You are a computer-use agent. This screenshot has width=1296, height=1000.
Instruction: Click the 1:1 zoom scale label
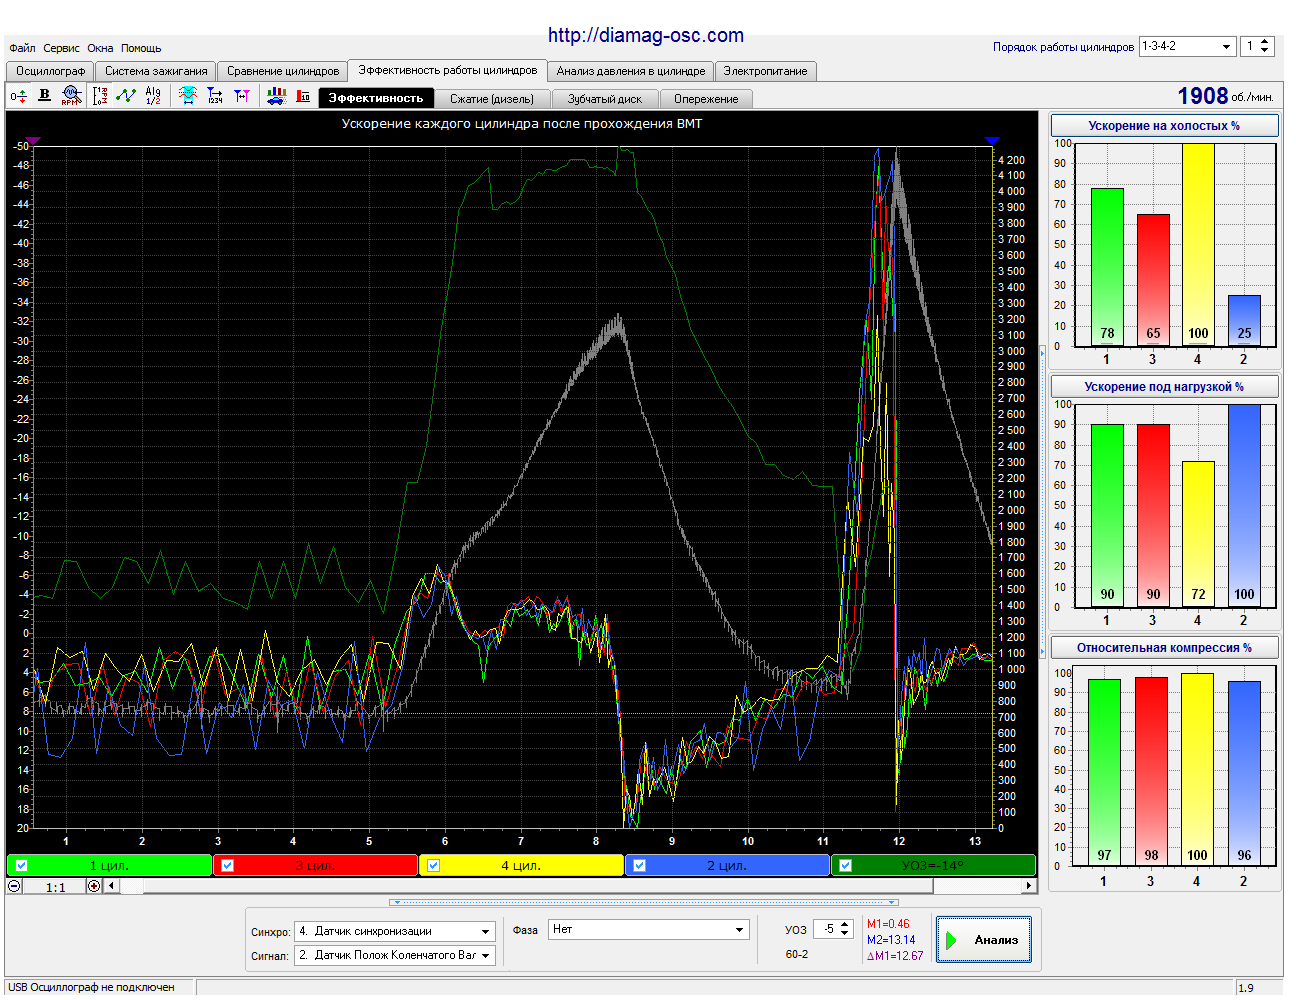click(x=55, y=887)
